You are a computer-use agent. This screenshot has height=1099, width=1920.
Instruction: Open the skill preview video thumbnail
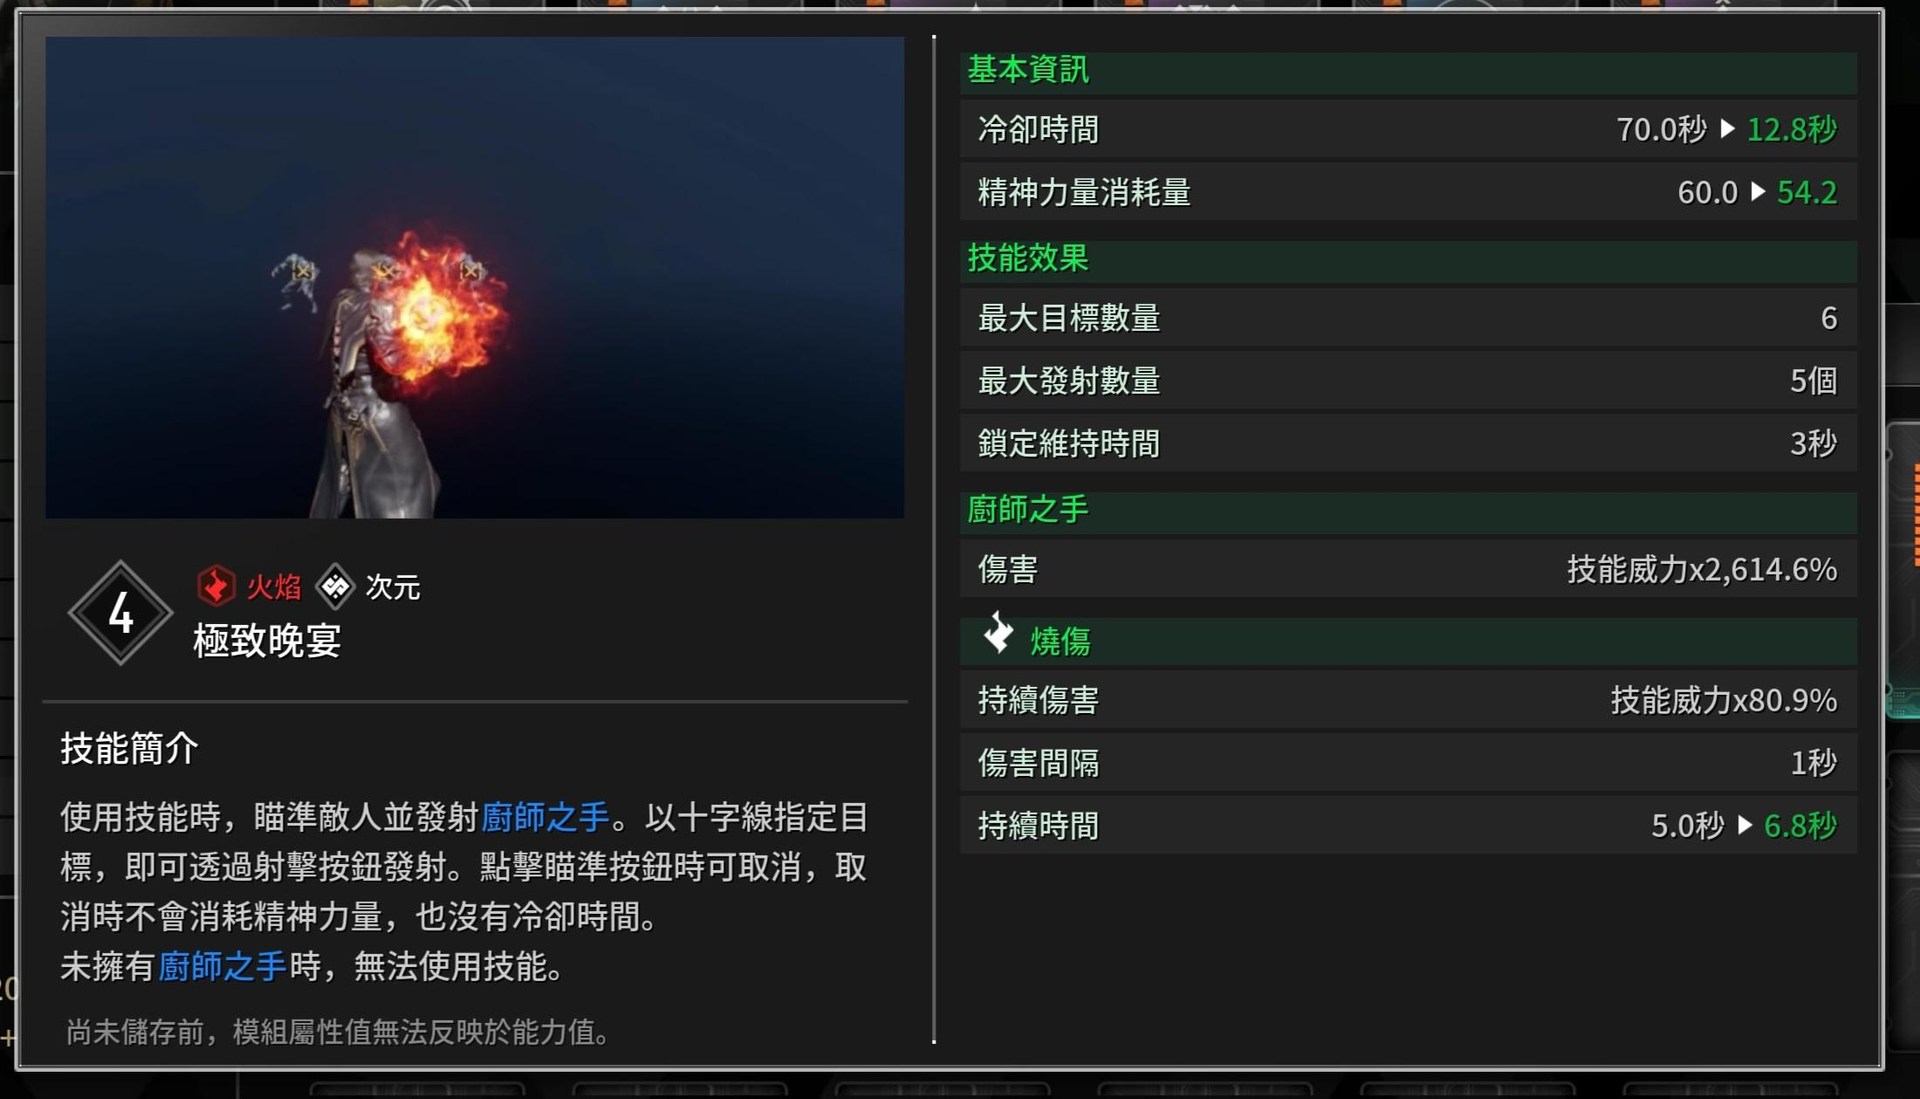(x=475, y=278)
